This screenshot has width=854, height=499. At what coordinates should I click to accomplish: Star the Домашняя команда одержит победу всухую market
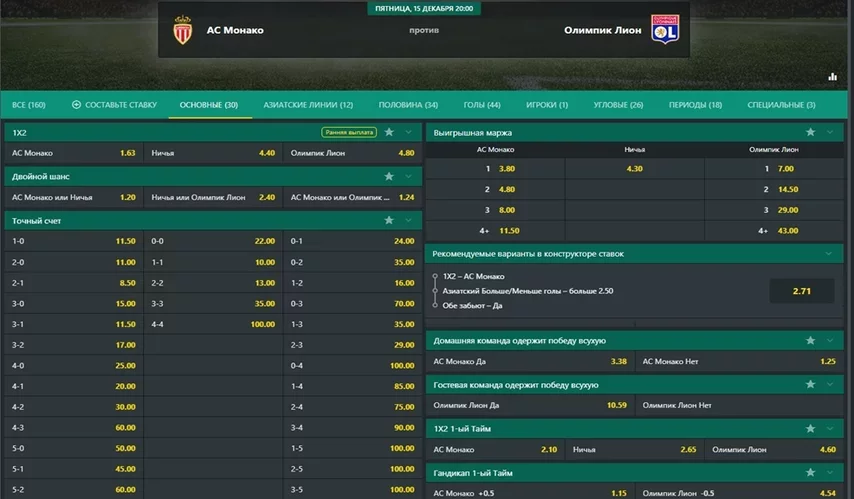click(x=810, y=340)
